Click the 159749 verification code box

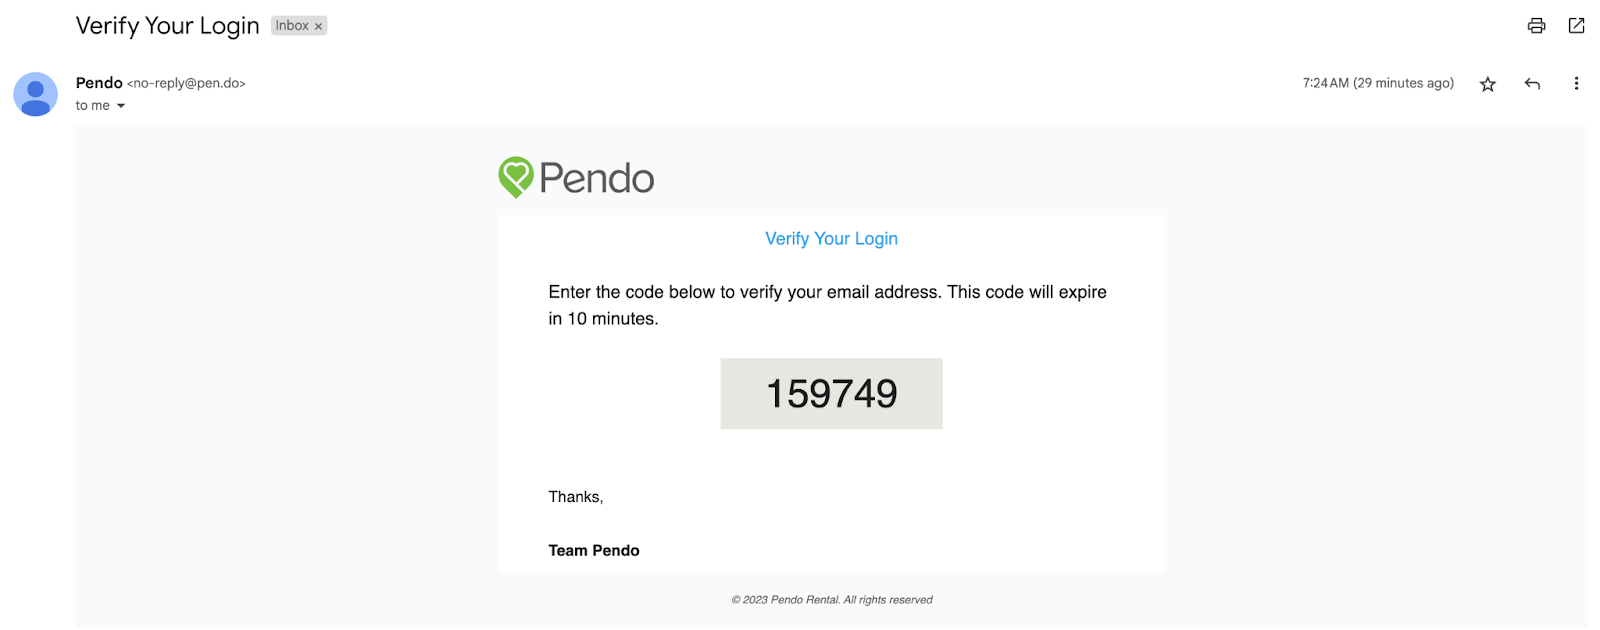click(x=831, y=394)
